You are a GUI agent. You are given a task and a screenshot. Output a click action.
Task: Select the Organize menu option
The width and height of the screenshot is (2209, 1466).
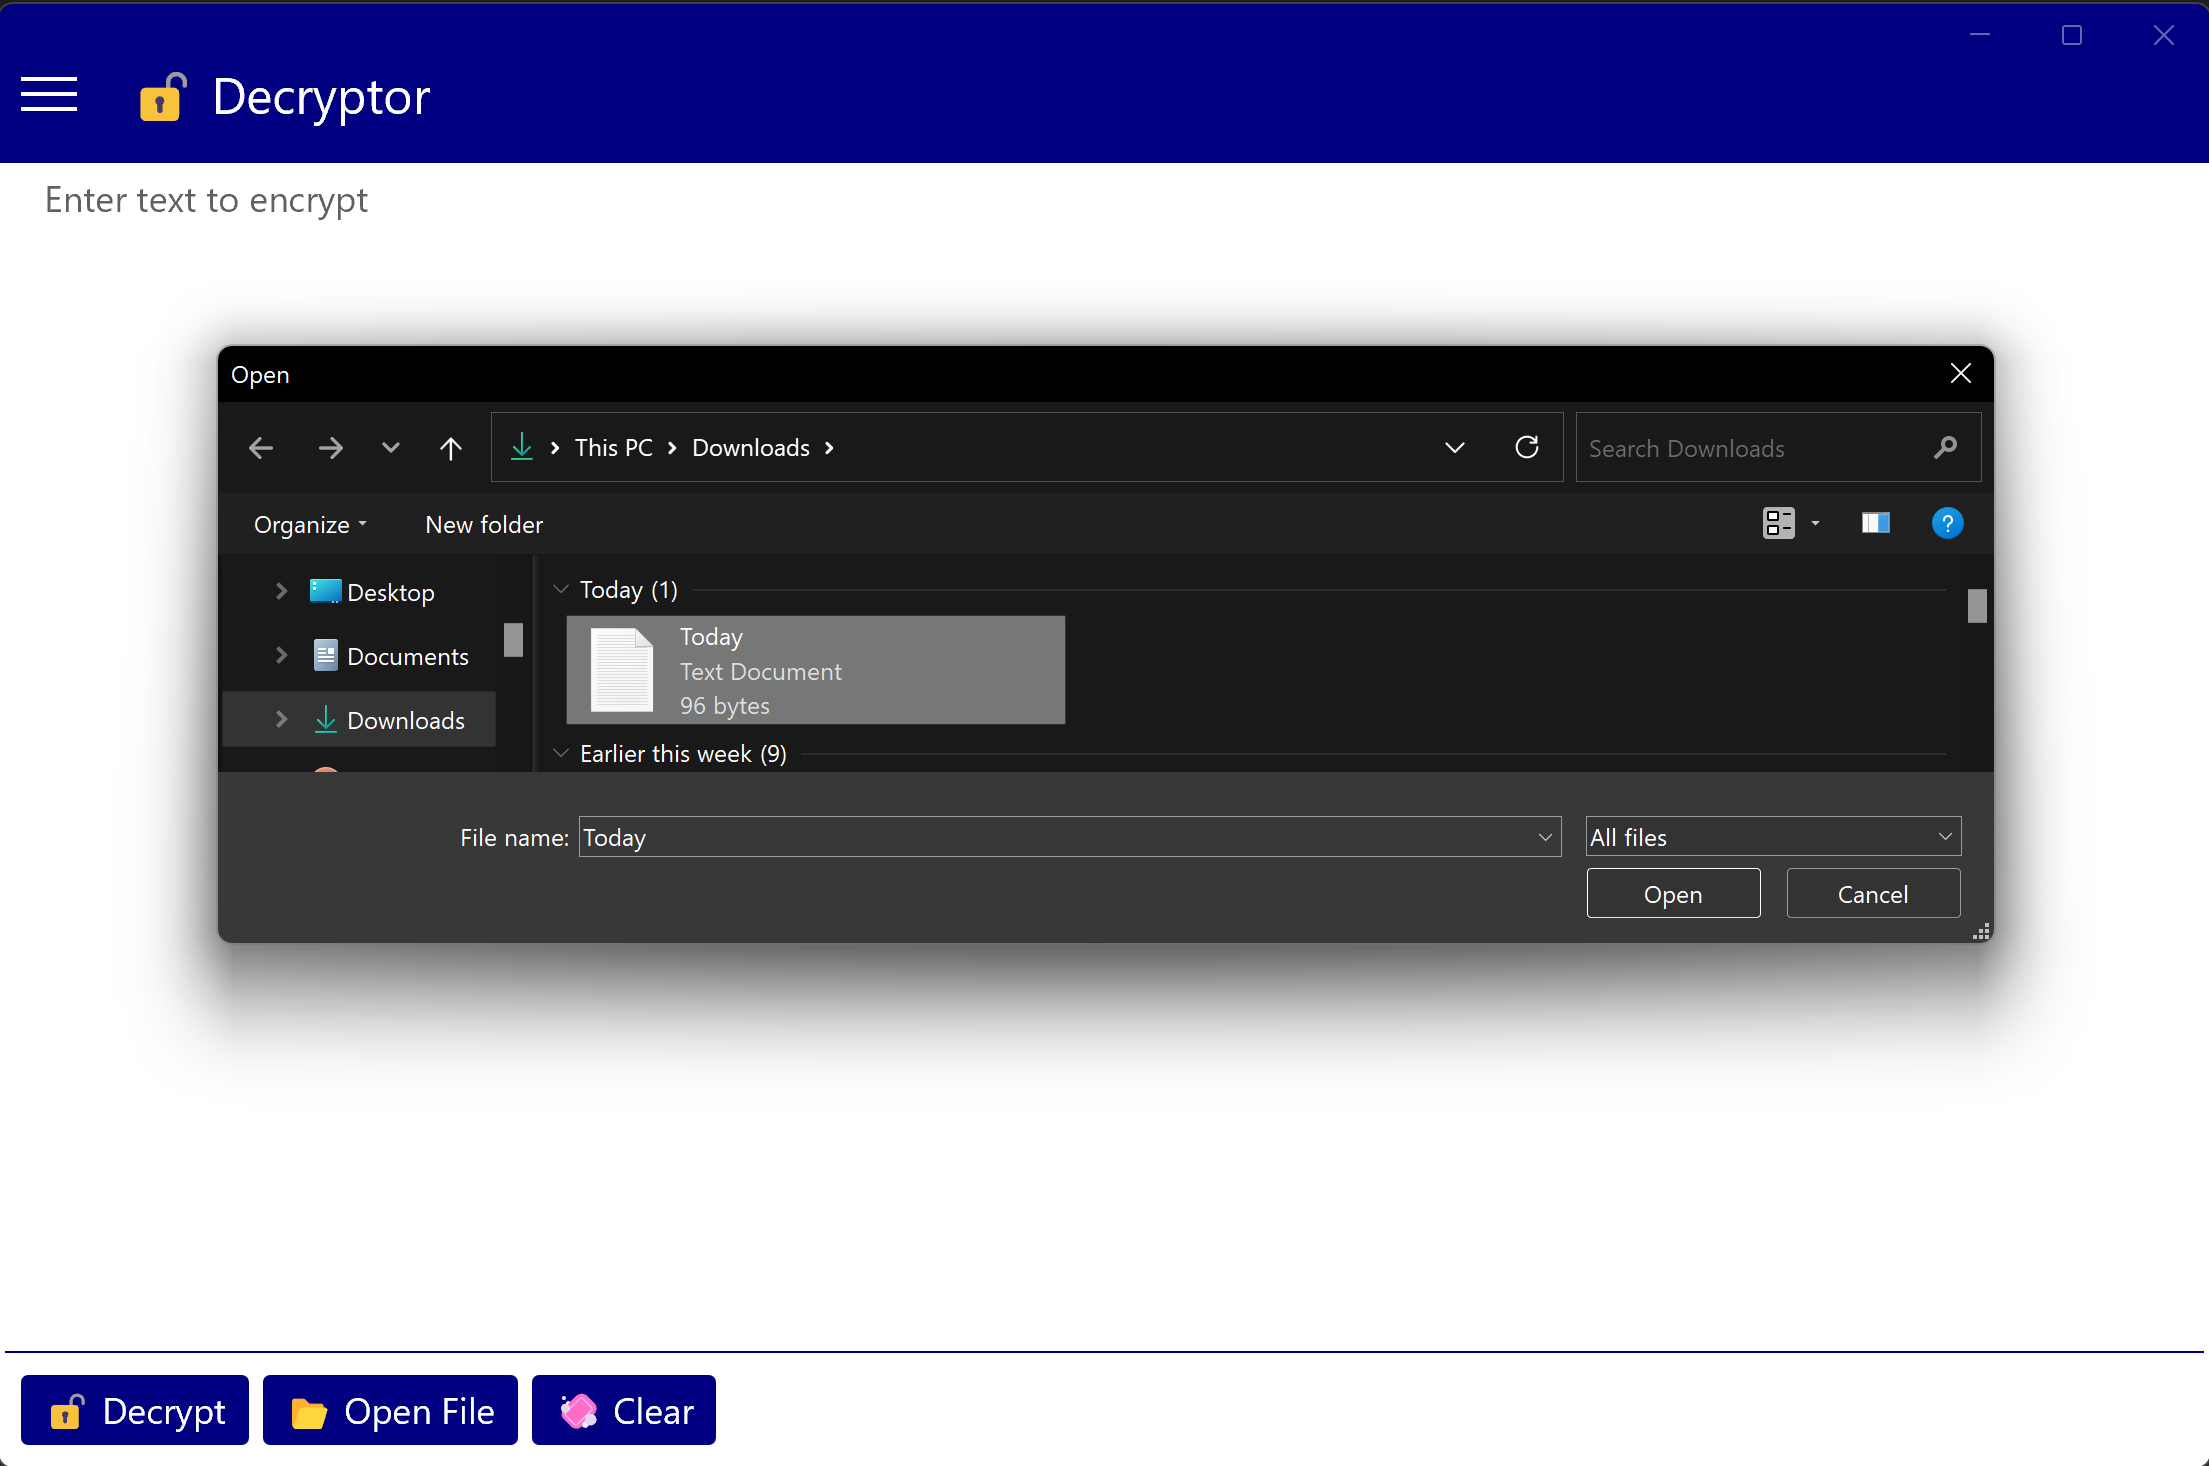pyautogui.click(x=308, y=524)
